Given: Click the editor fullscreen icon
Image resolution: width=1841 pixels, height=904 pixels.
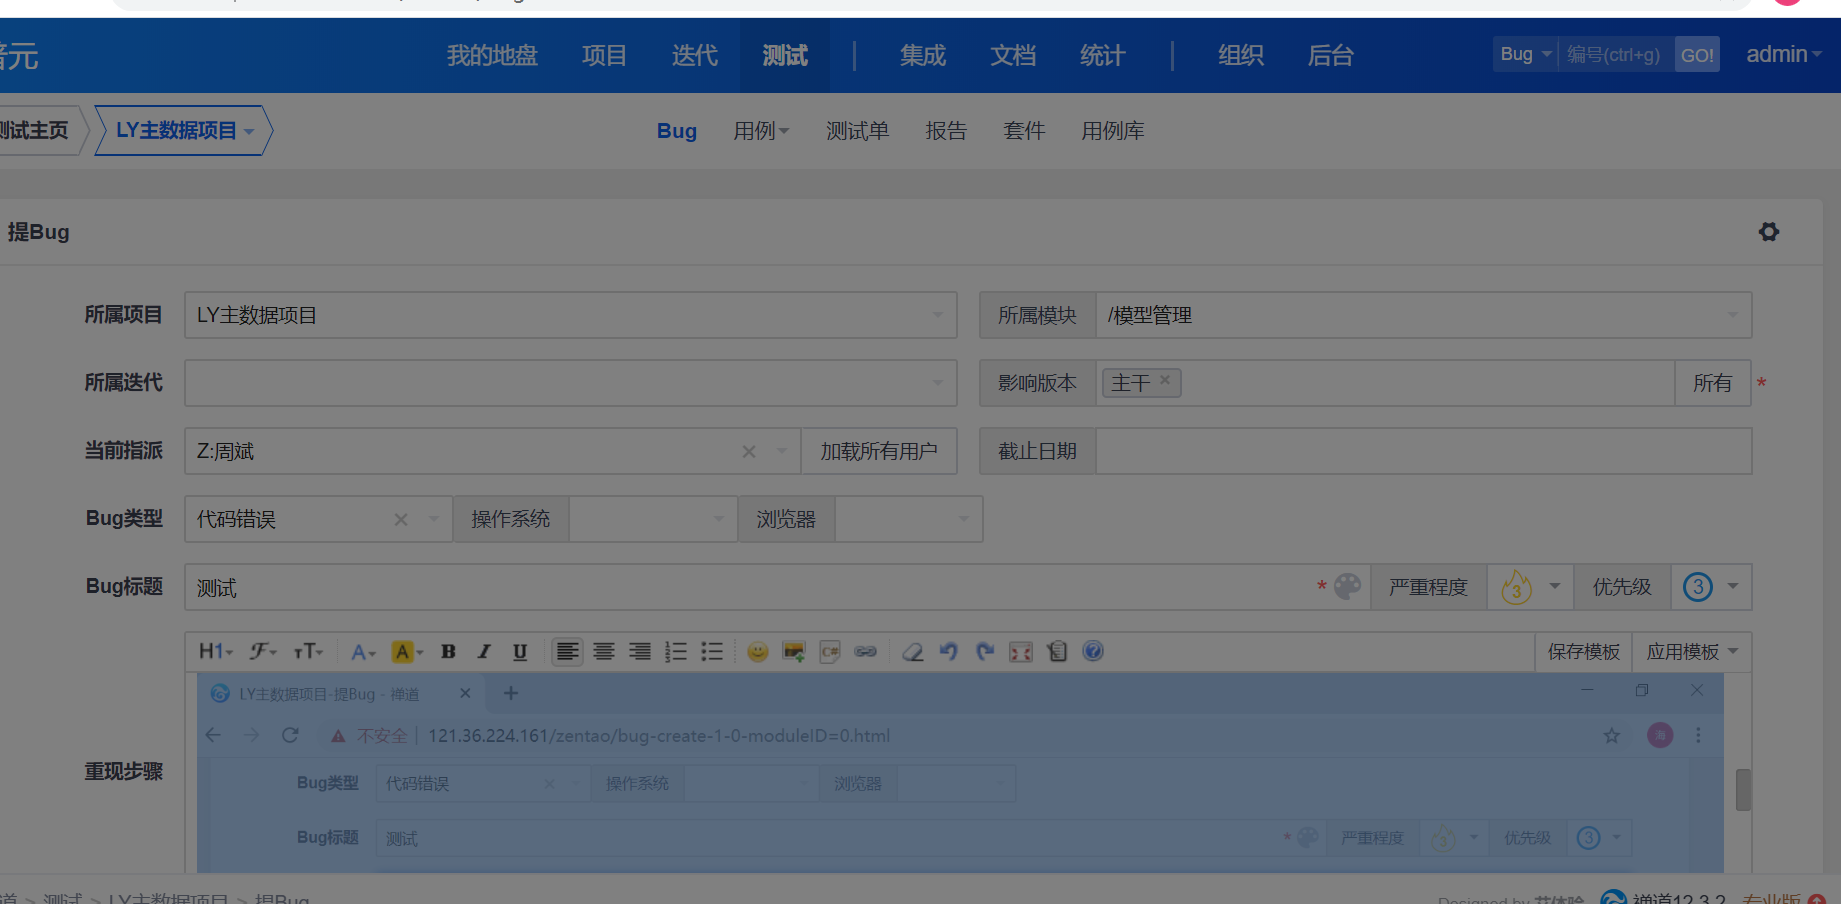Looking at the screenshot, I should coord(1021,652).
